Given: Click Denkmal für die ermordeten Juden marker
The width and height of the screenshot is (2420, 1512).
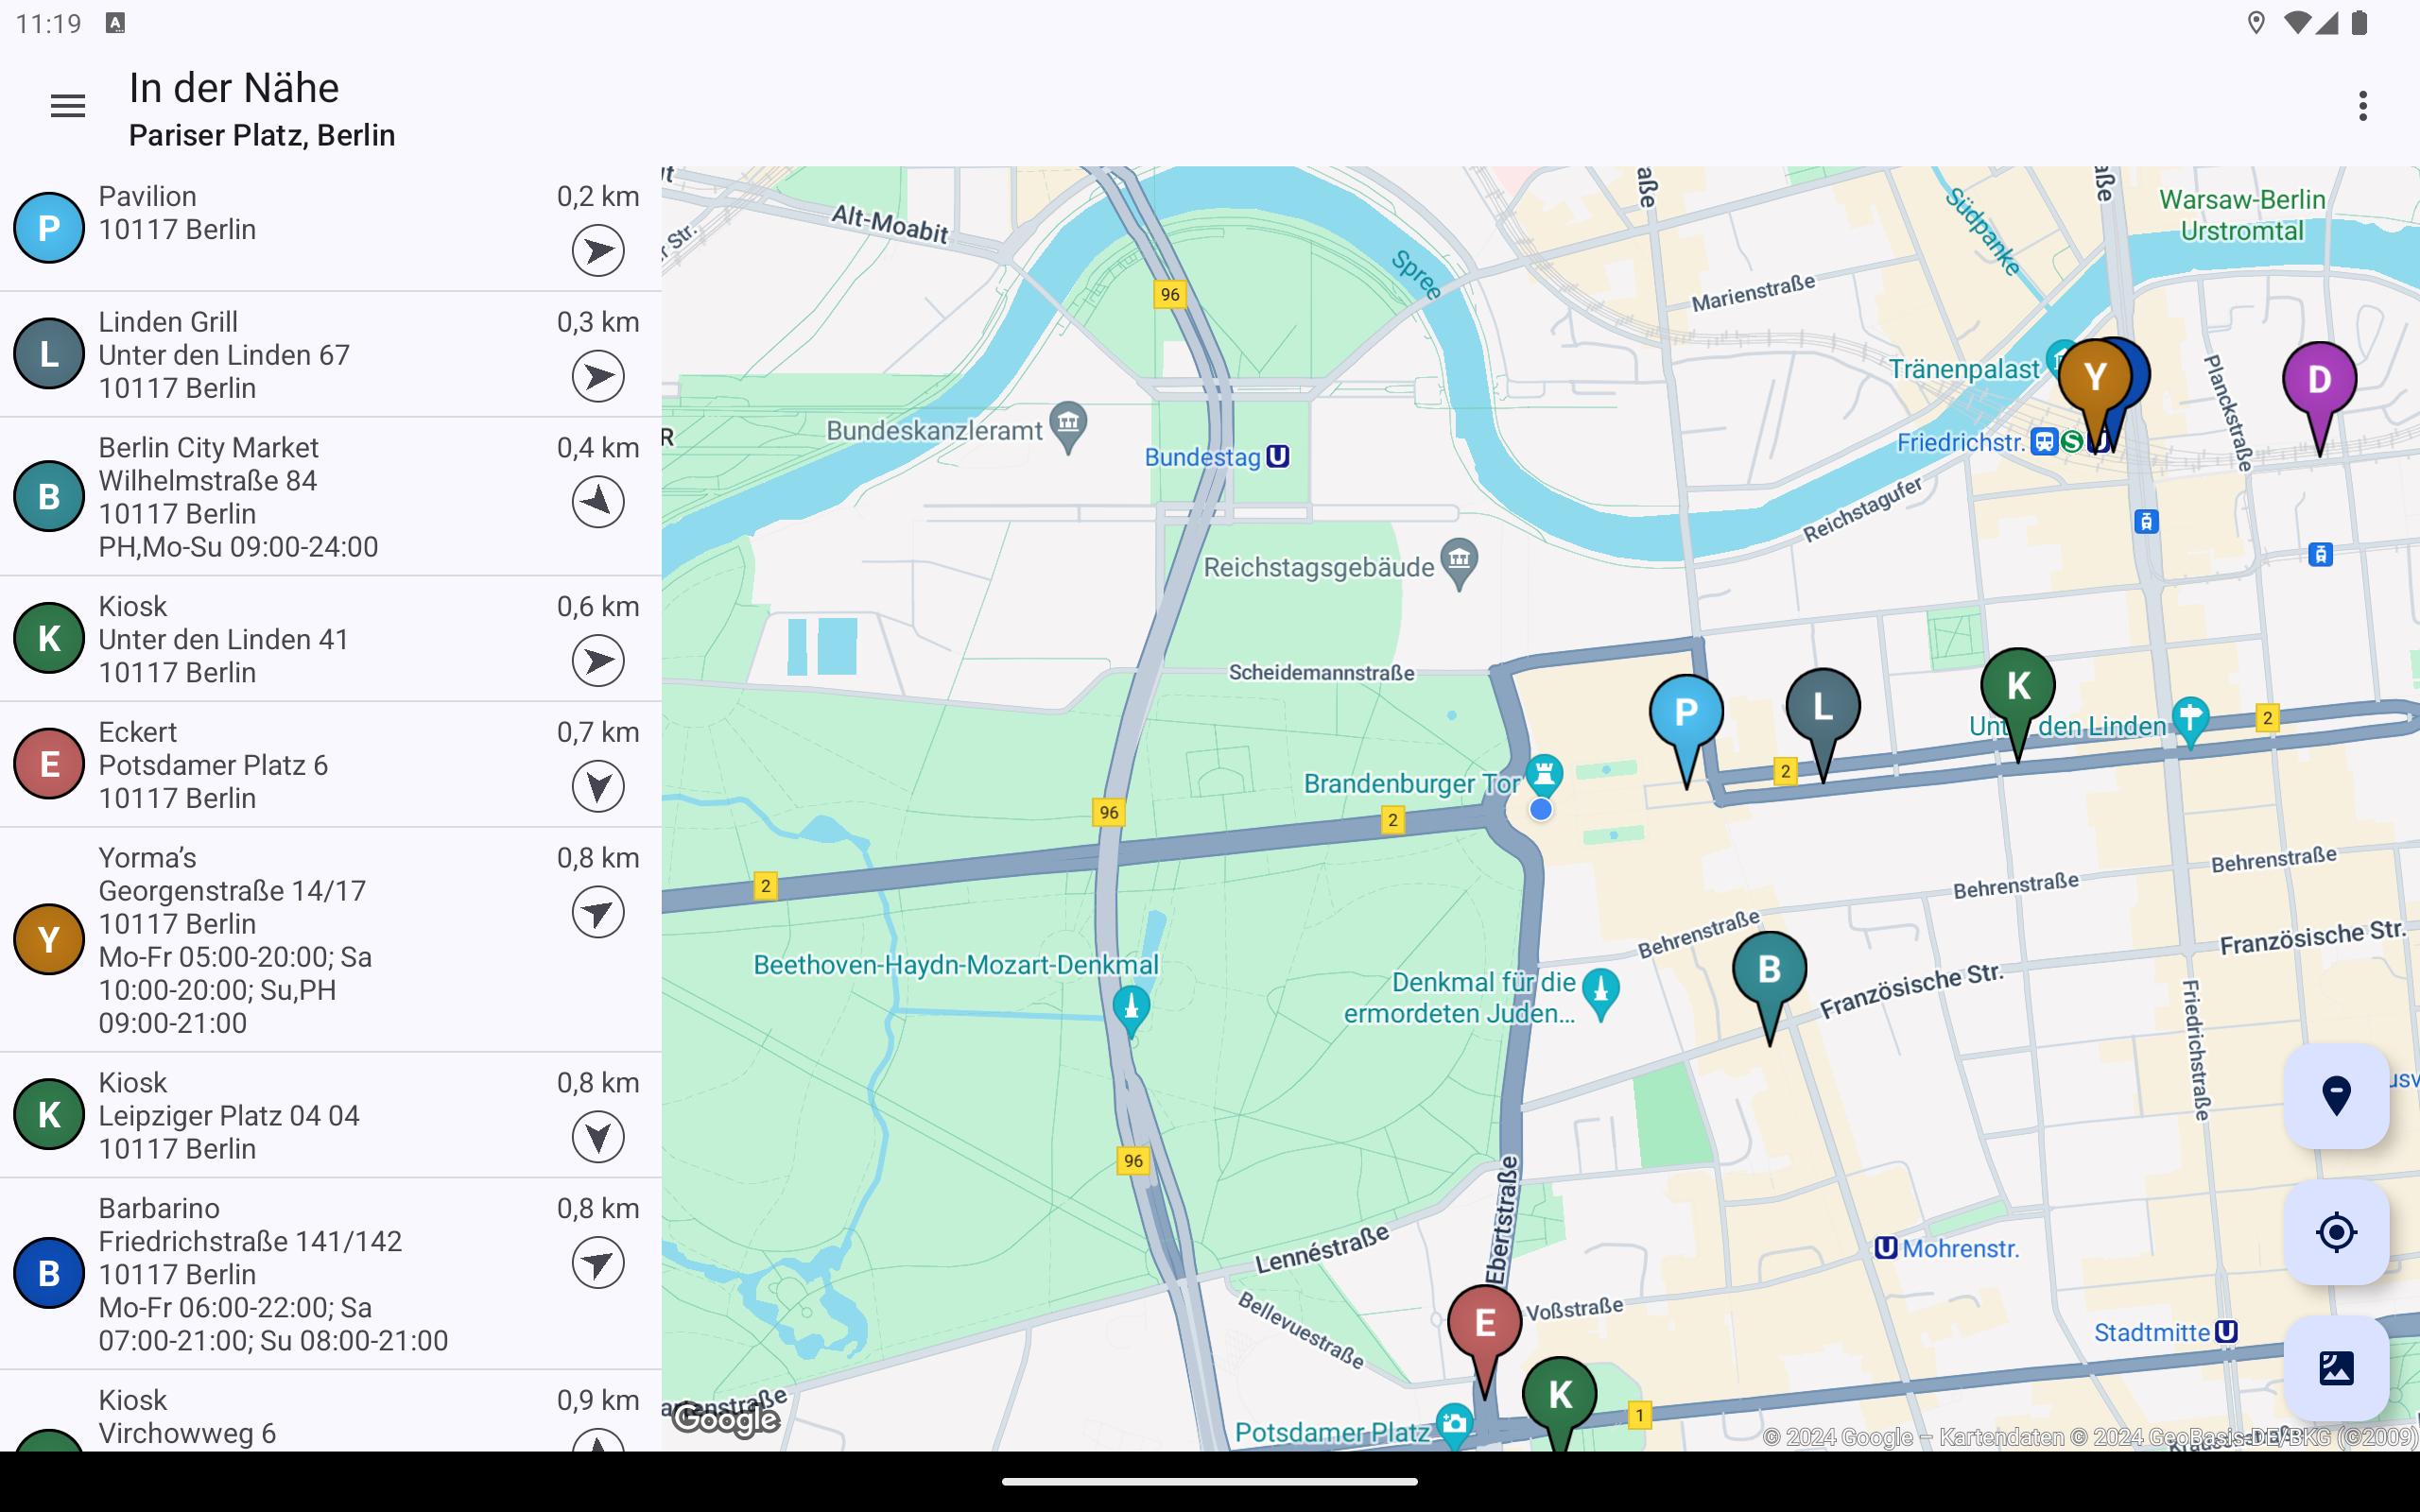Looking at the screenshot, I should tap(1601, 992).
